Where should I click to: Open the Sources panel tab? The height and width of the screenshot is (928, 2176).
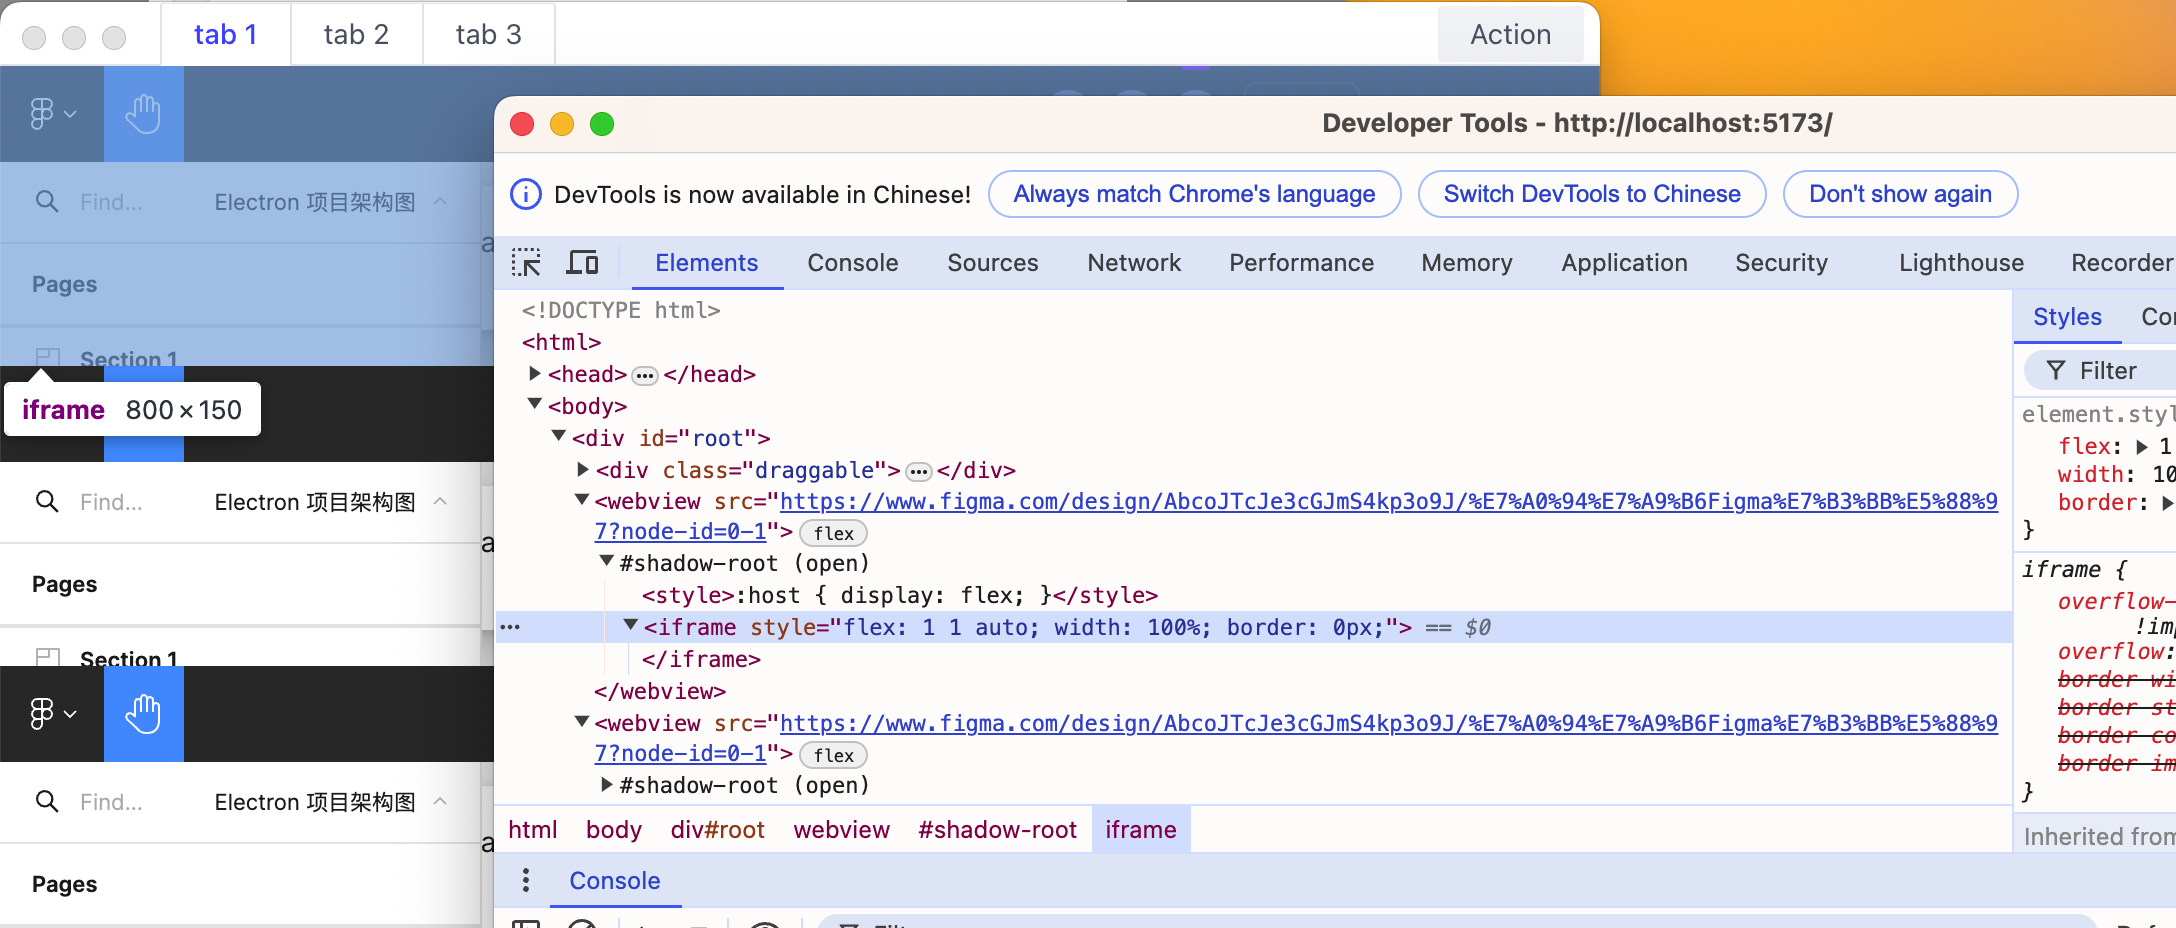pyautogui.click(x=993, y=263)
